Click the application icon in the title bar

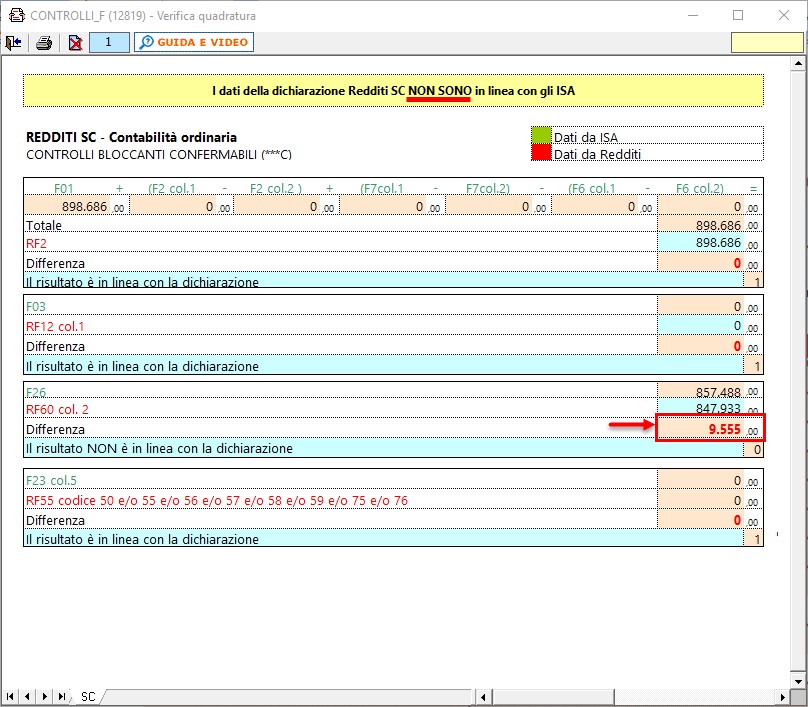pyautogui.click(x=16, y=15)
